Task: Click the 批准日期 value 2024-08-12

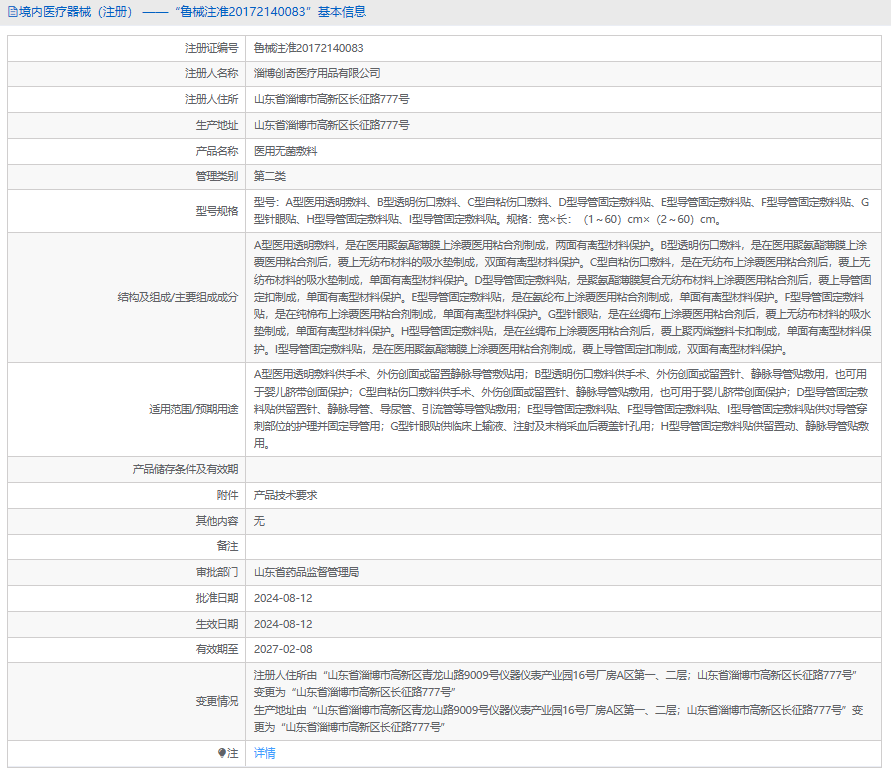Action: [x=283, y=598]
